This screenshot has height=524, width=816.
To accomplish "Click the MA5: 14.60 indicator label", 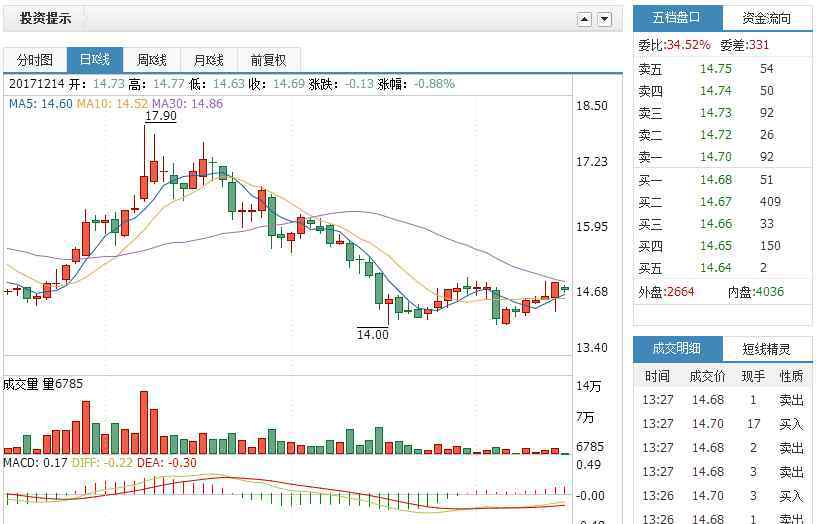I will [41, 104].
